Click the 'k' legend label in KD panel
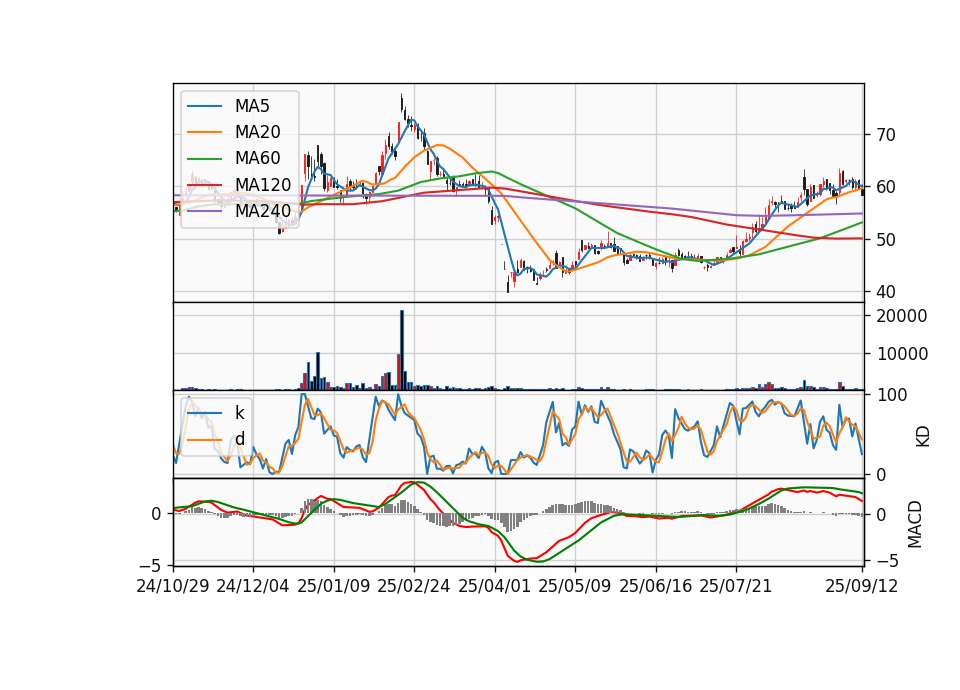Screen dimensions: 960x690 (239, 413)
